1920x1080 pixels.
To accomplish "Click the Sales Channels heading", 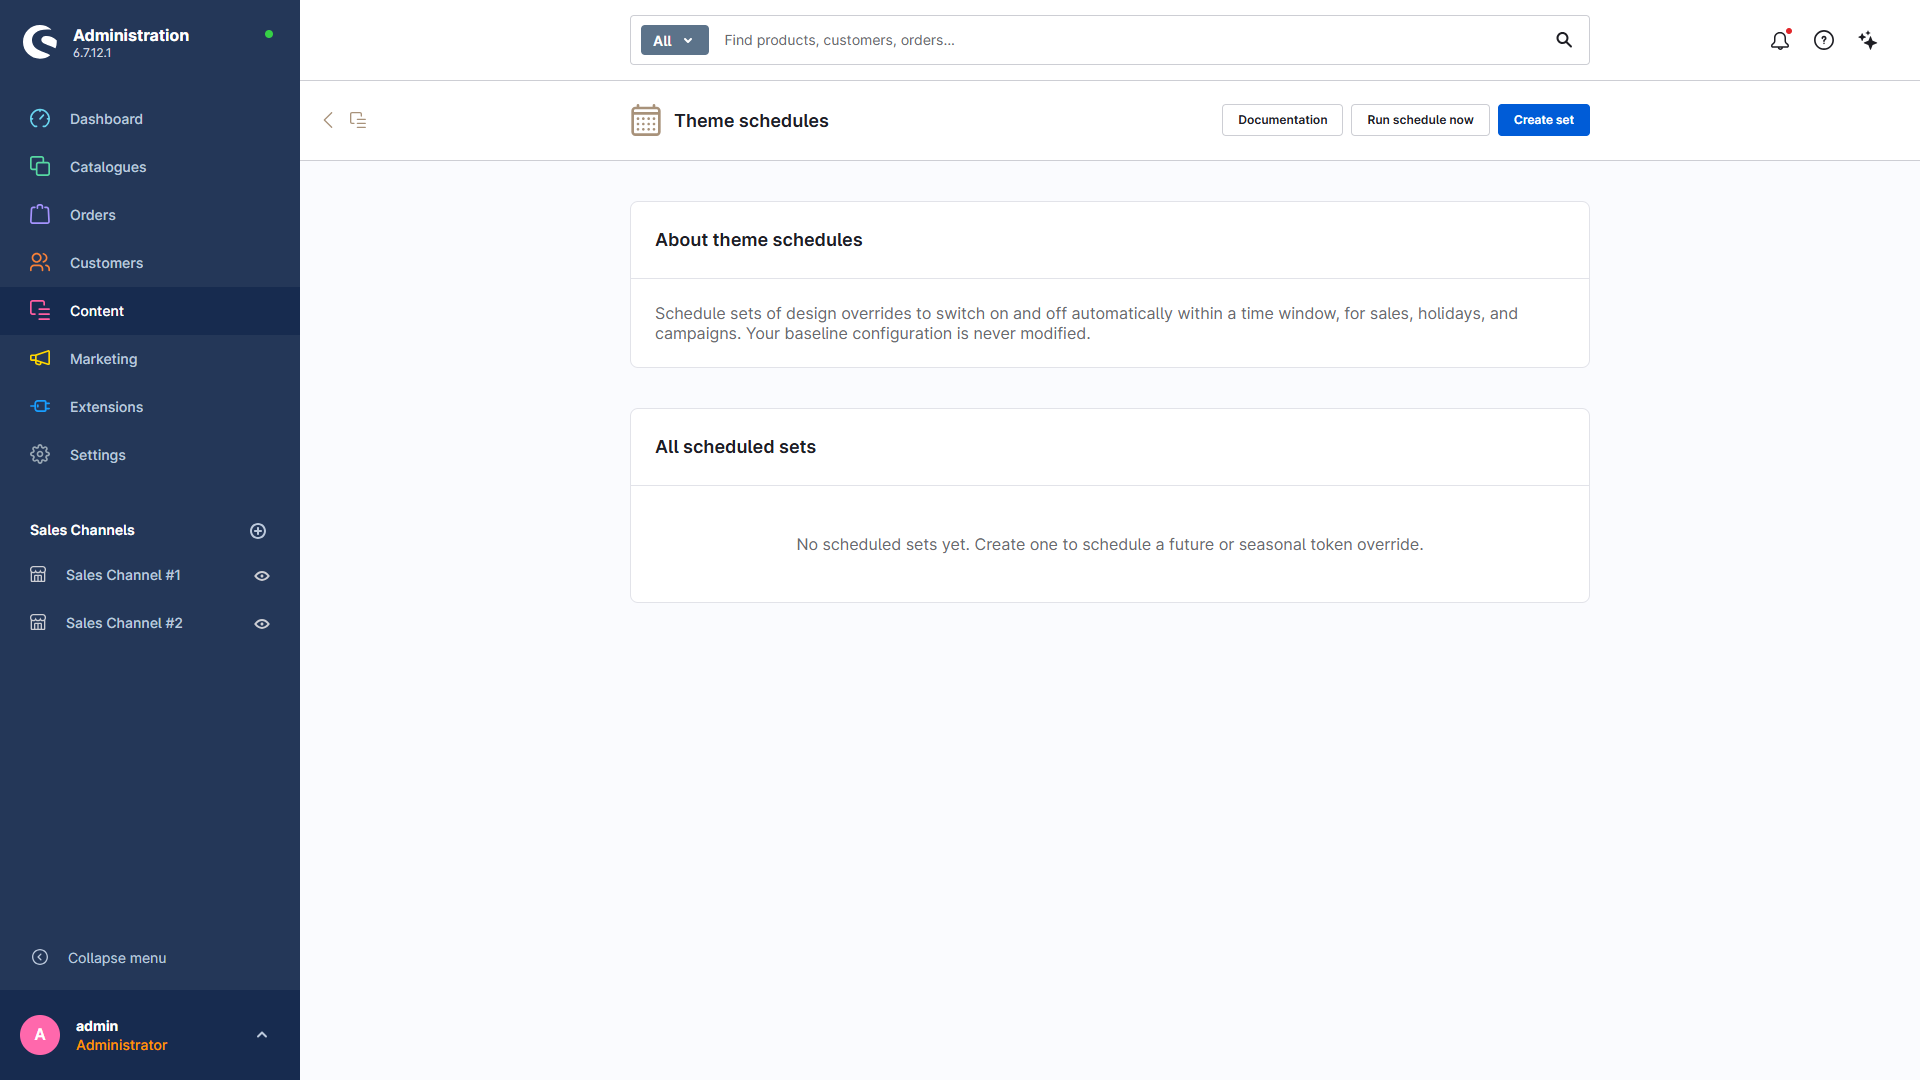I will tap(82, 530).
